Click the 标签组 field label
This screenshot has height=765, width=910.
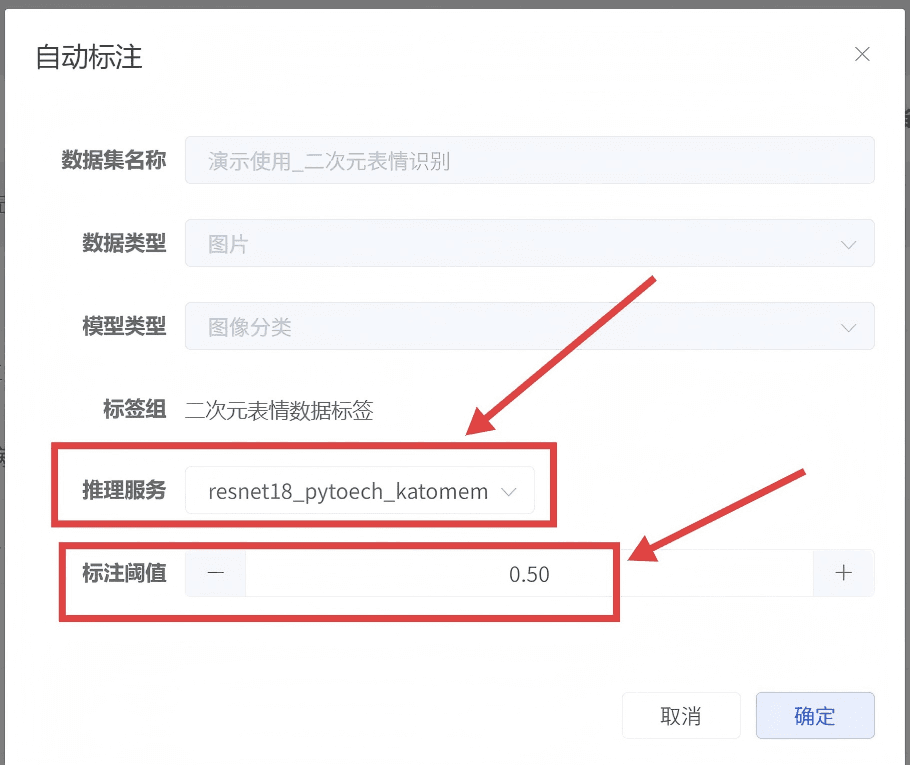[x=134, y=409]
